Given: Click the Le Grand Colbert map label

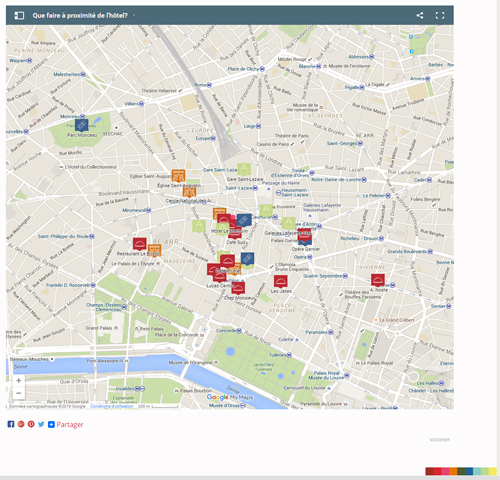Looking at the screenshot, I should (x=397, y=320).
